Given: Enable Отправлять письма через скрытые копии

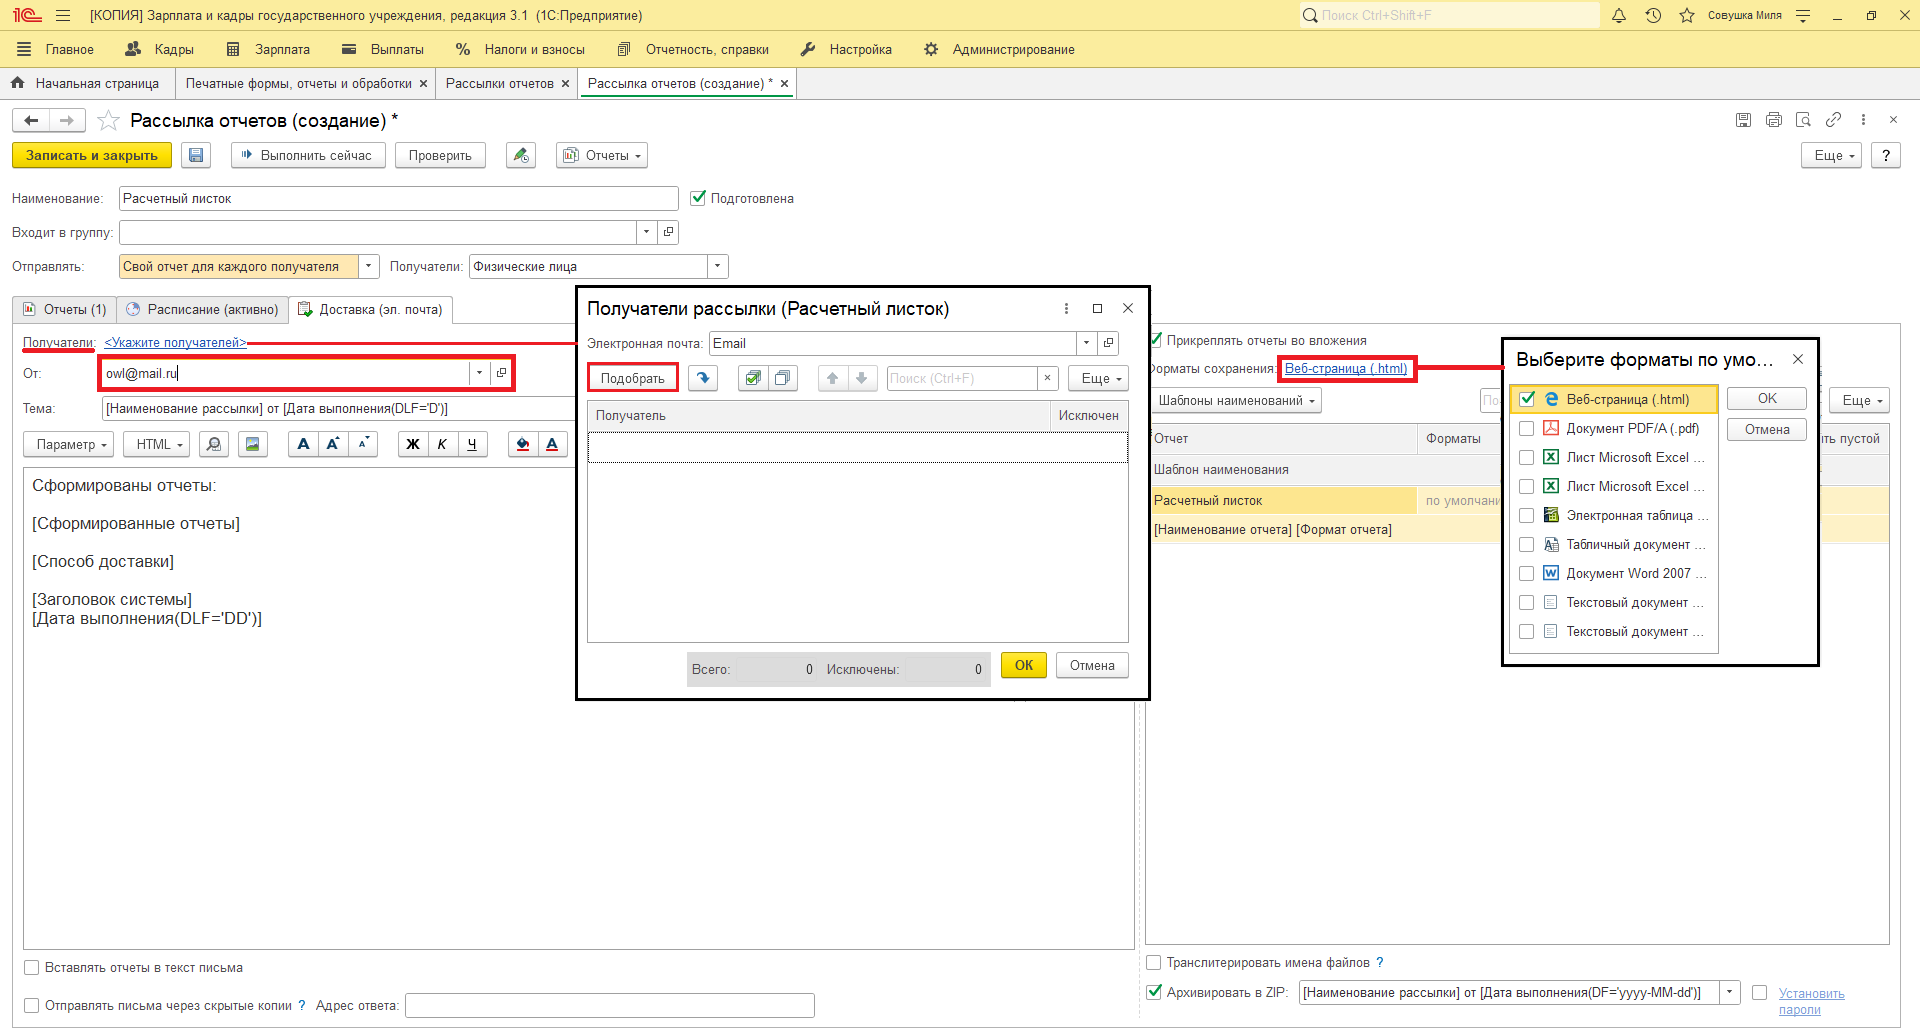Looking at the screenshot, I should pyautogui.click(x=31, y=1005).
